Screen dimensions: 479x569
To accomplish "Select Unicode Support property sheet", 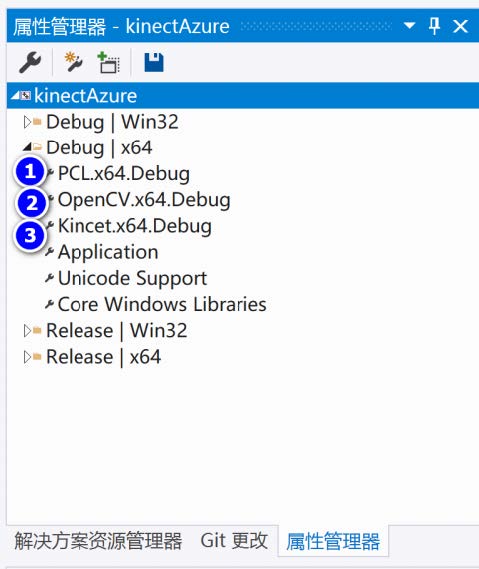I will 132,278.
